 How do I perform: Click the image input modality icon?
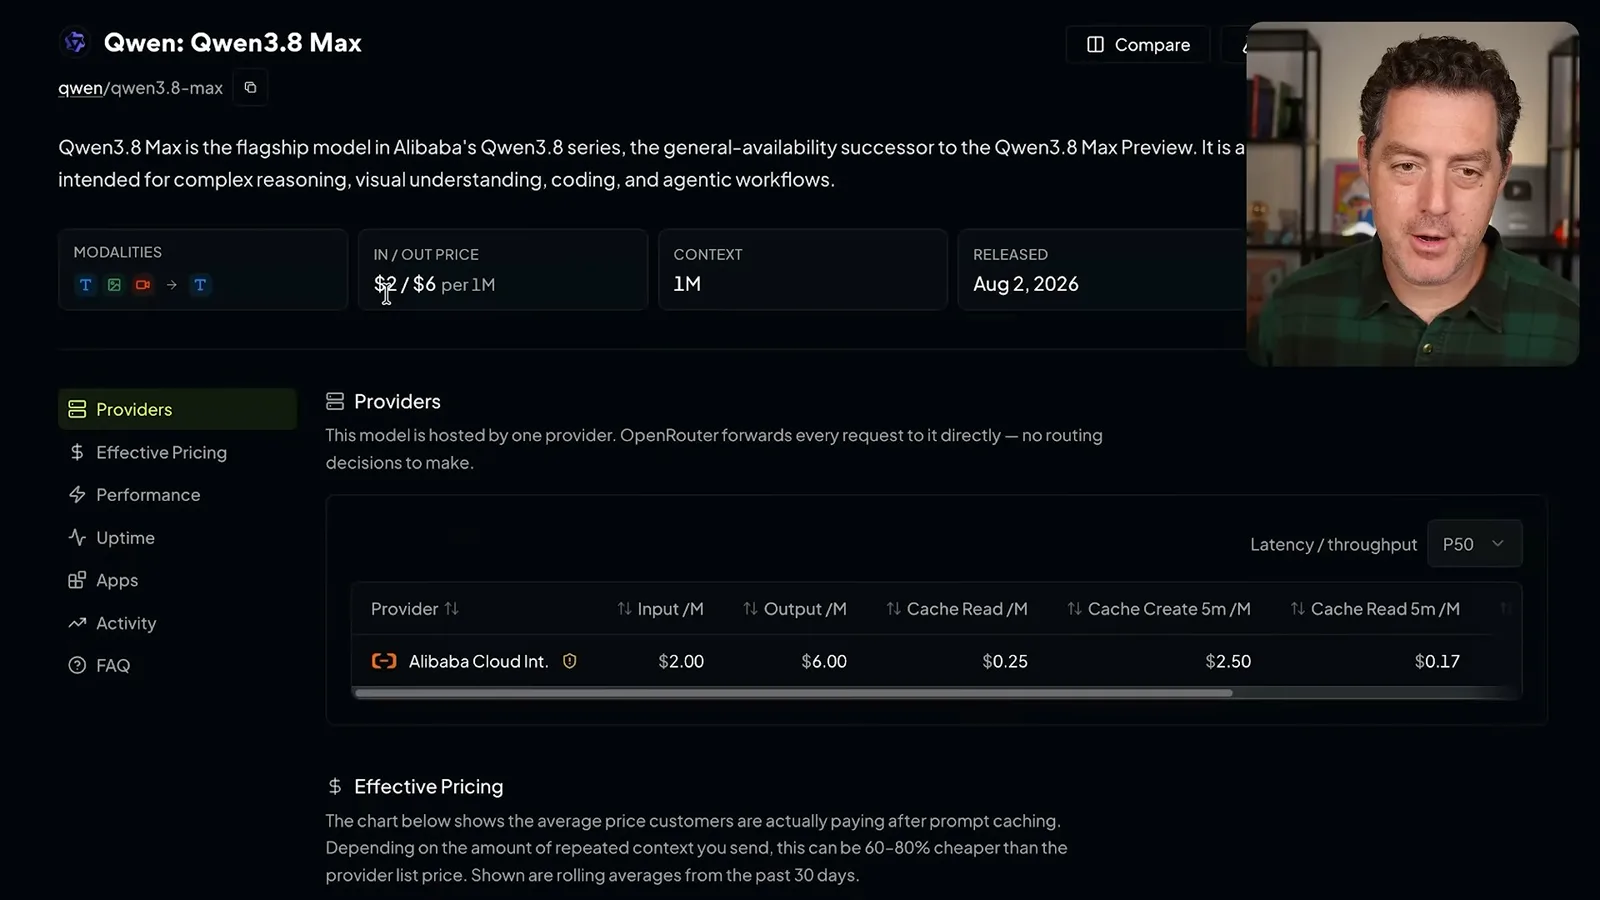click(114, 285)
